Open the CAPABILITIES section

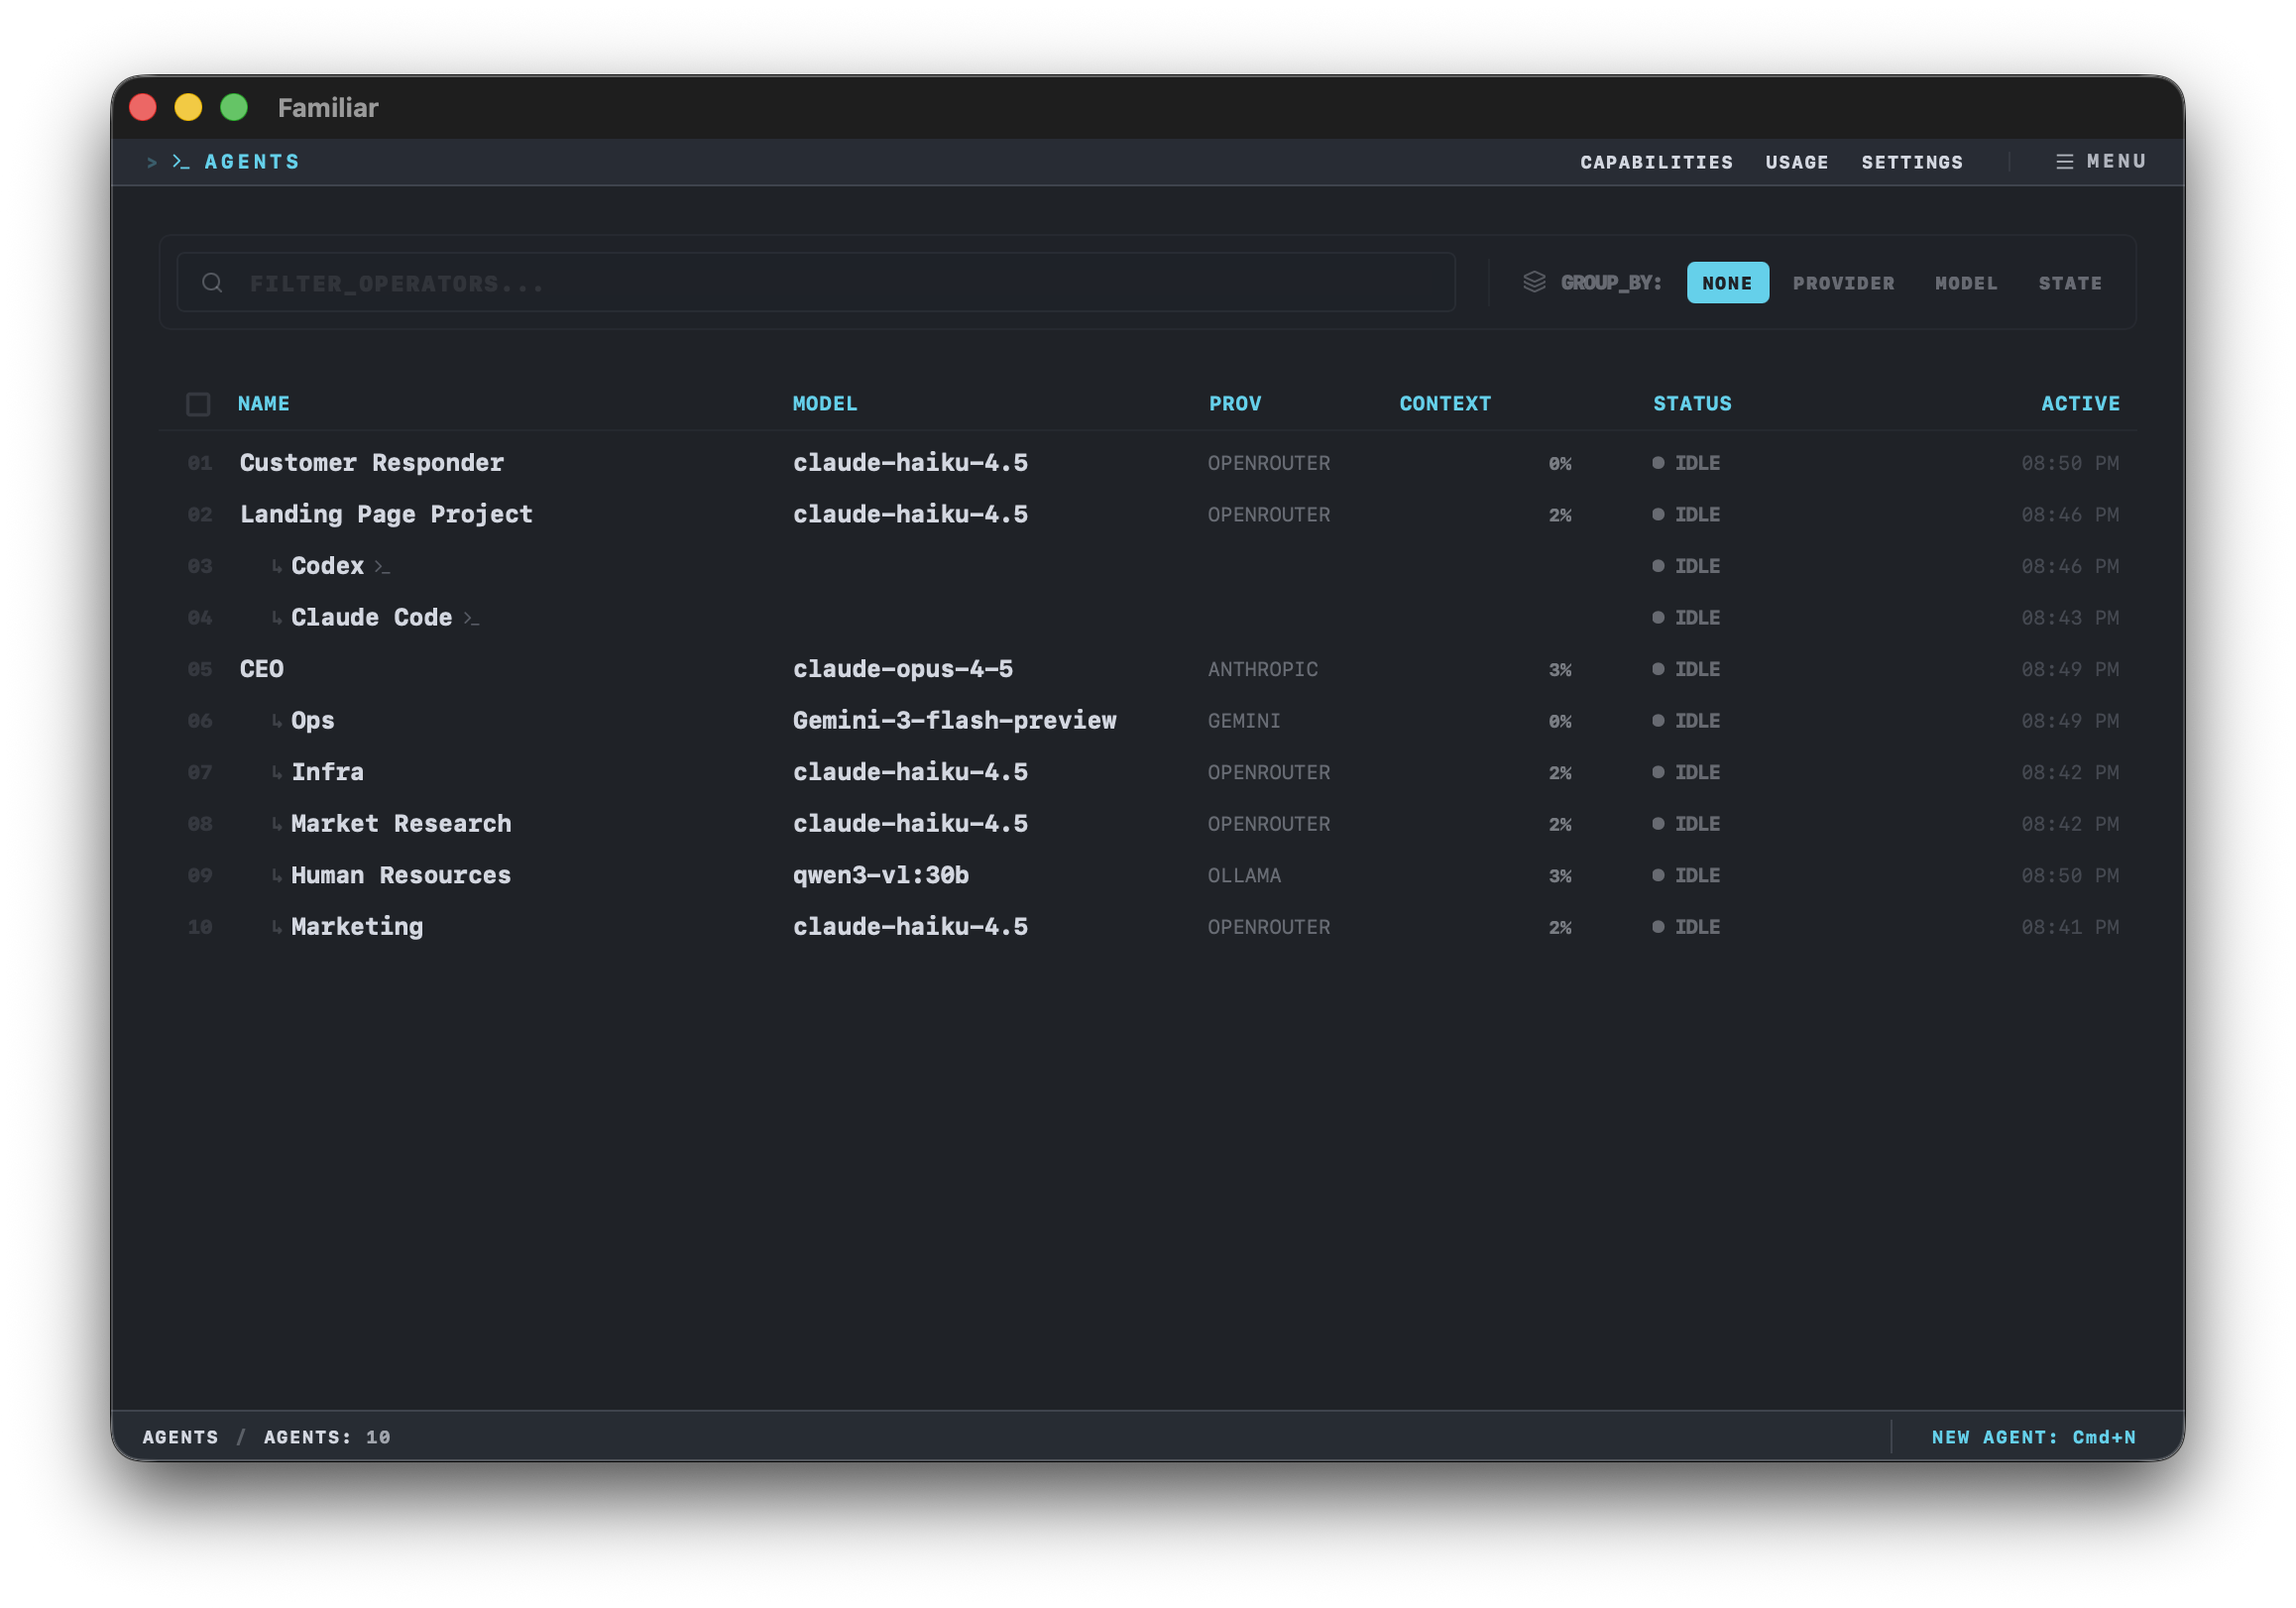[1657, 161]
